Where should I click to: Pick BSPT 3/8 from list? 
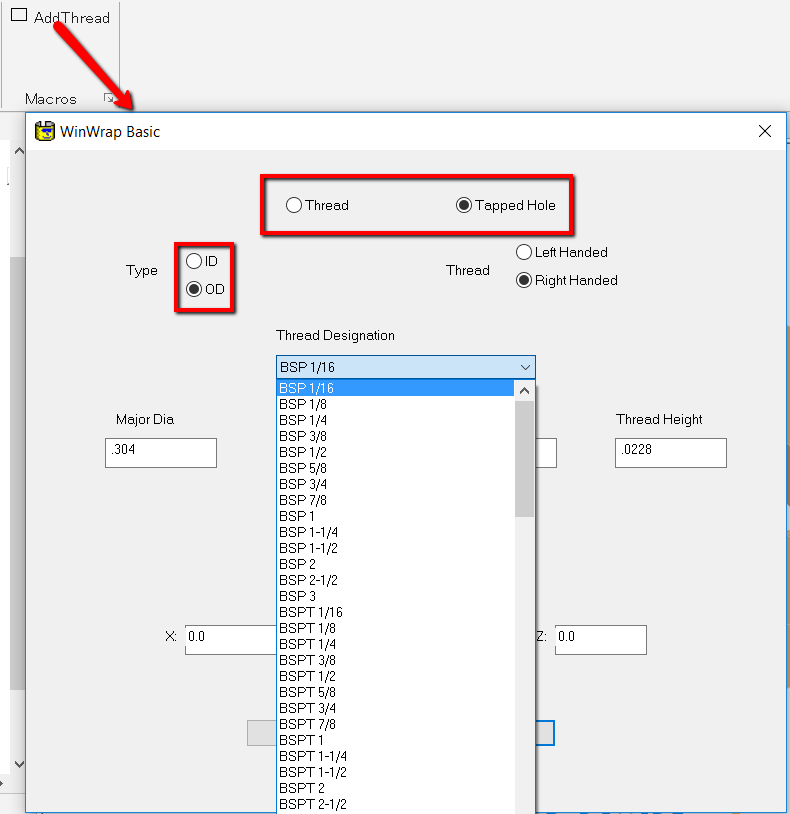(396, 660)
